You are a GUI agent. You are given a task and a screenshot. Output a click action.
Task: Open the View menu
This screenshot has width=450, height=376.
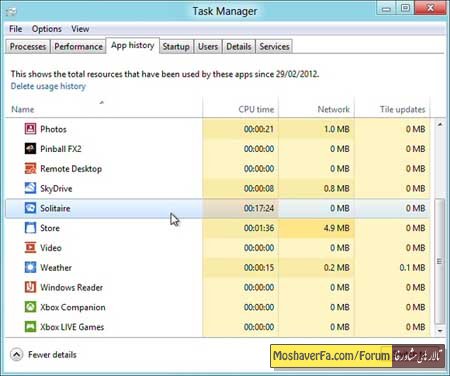point(80,29)
